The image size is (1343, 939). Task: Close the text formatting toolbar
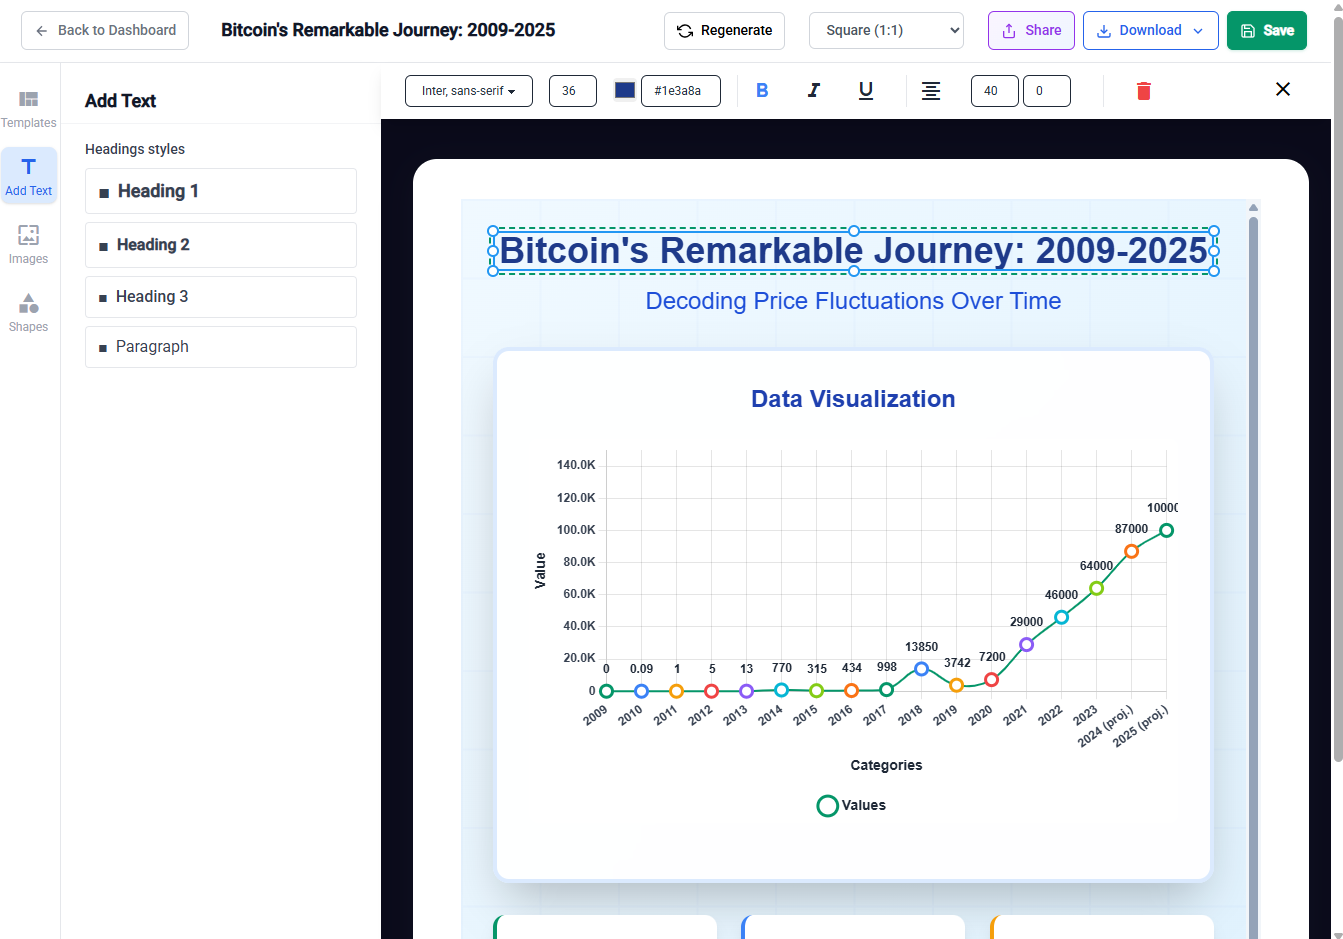(x=1283, y=89)
